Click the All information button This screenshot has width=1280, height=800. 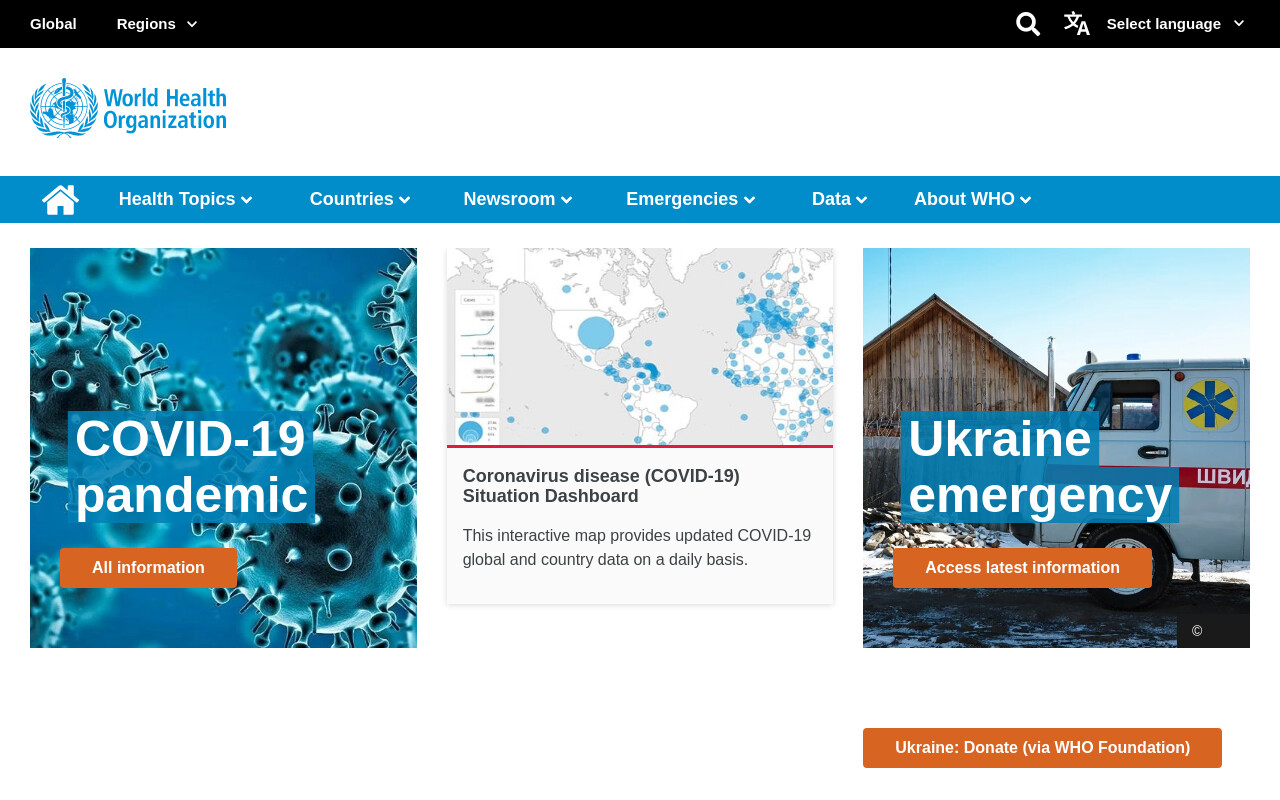point(148,568)
